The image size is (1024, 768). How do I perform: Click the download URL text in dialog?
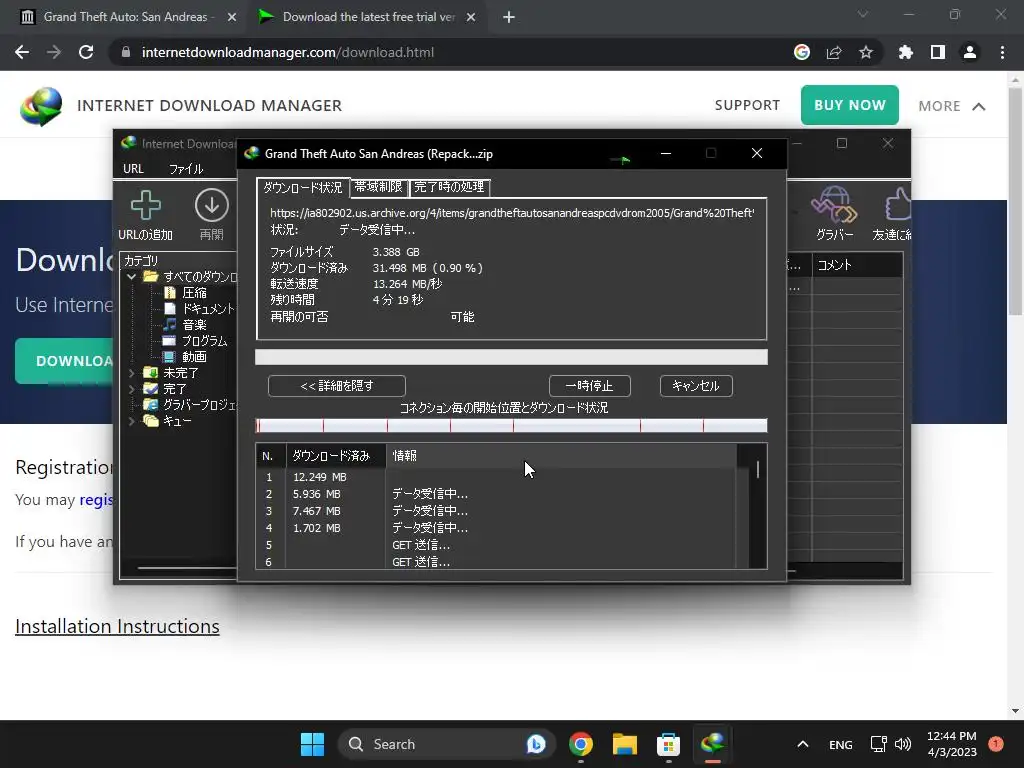pyautogui.click(x=512, y=213)
